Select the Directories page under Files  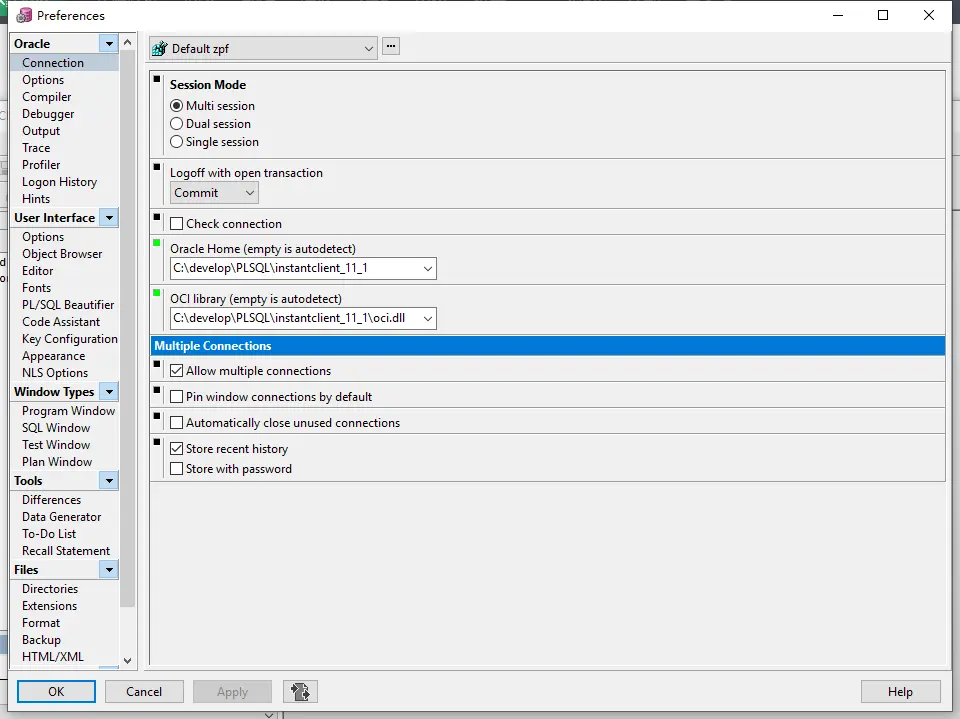click(50, 589)
